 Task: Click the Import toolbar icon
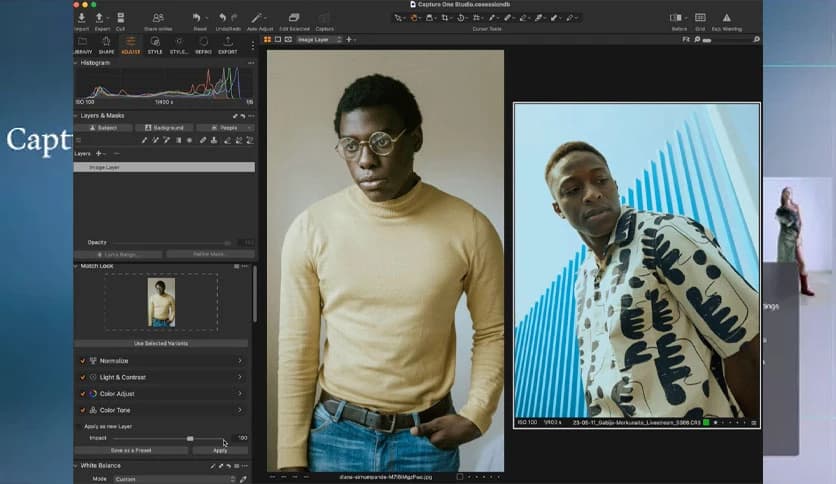pyautogui.click(x=82, y=18)
